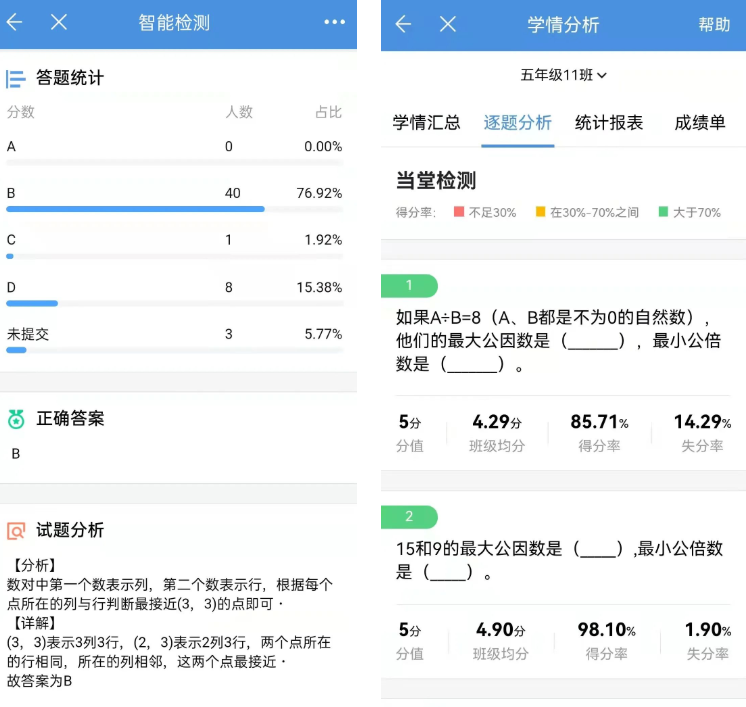Click the red 不足30% legend swatch
Screen dimensions: 746x707
(x=459, y=212)
